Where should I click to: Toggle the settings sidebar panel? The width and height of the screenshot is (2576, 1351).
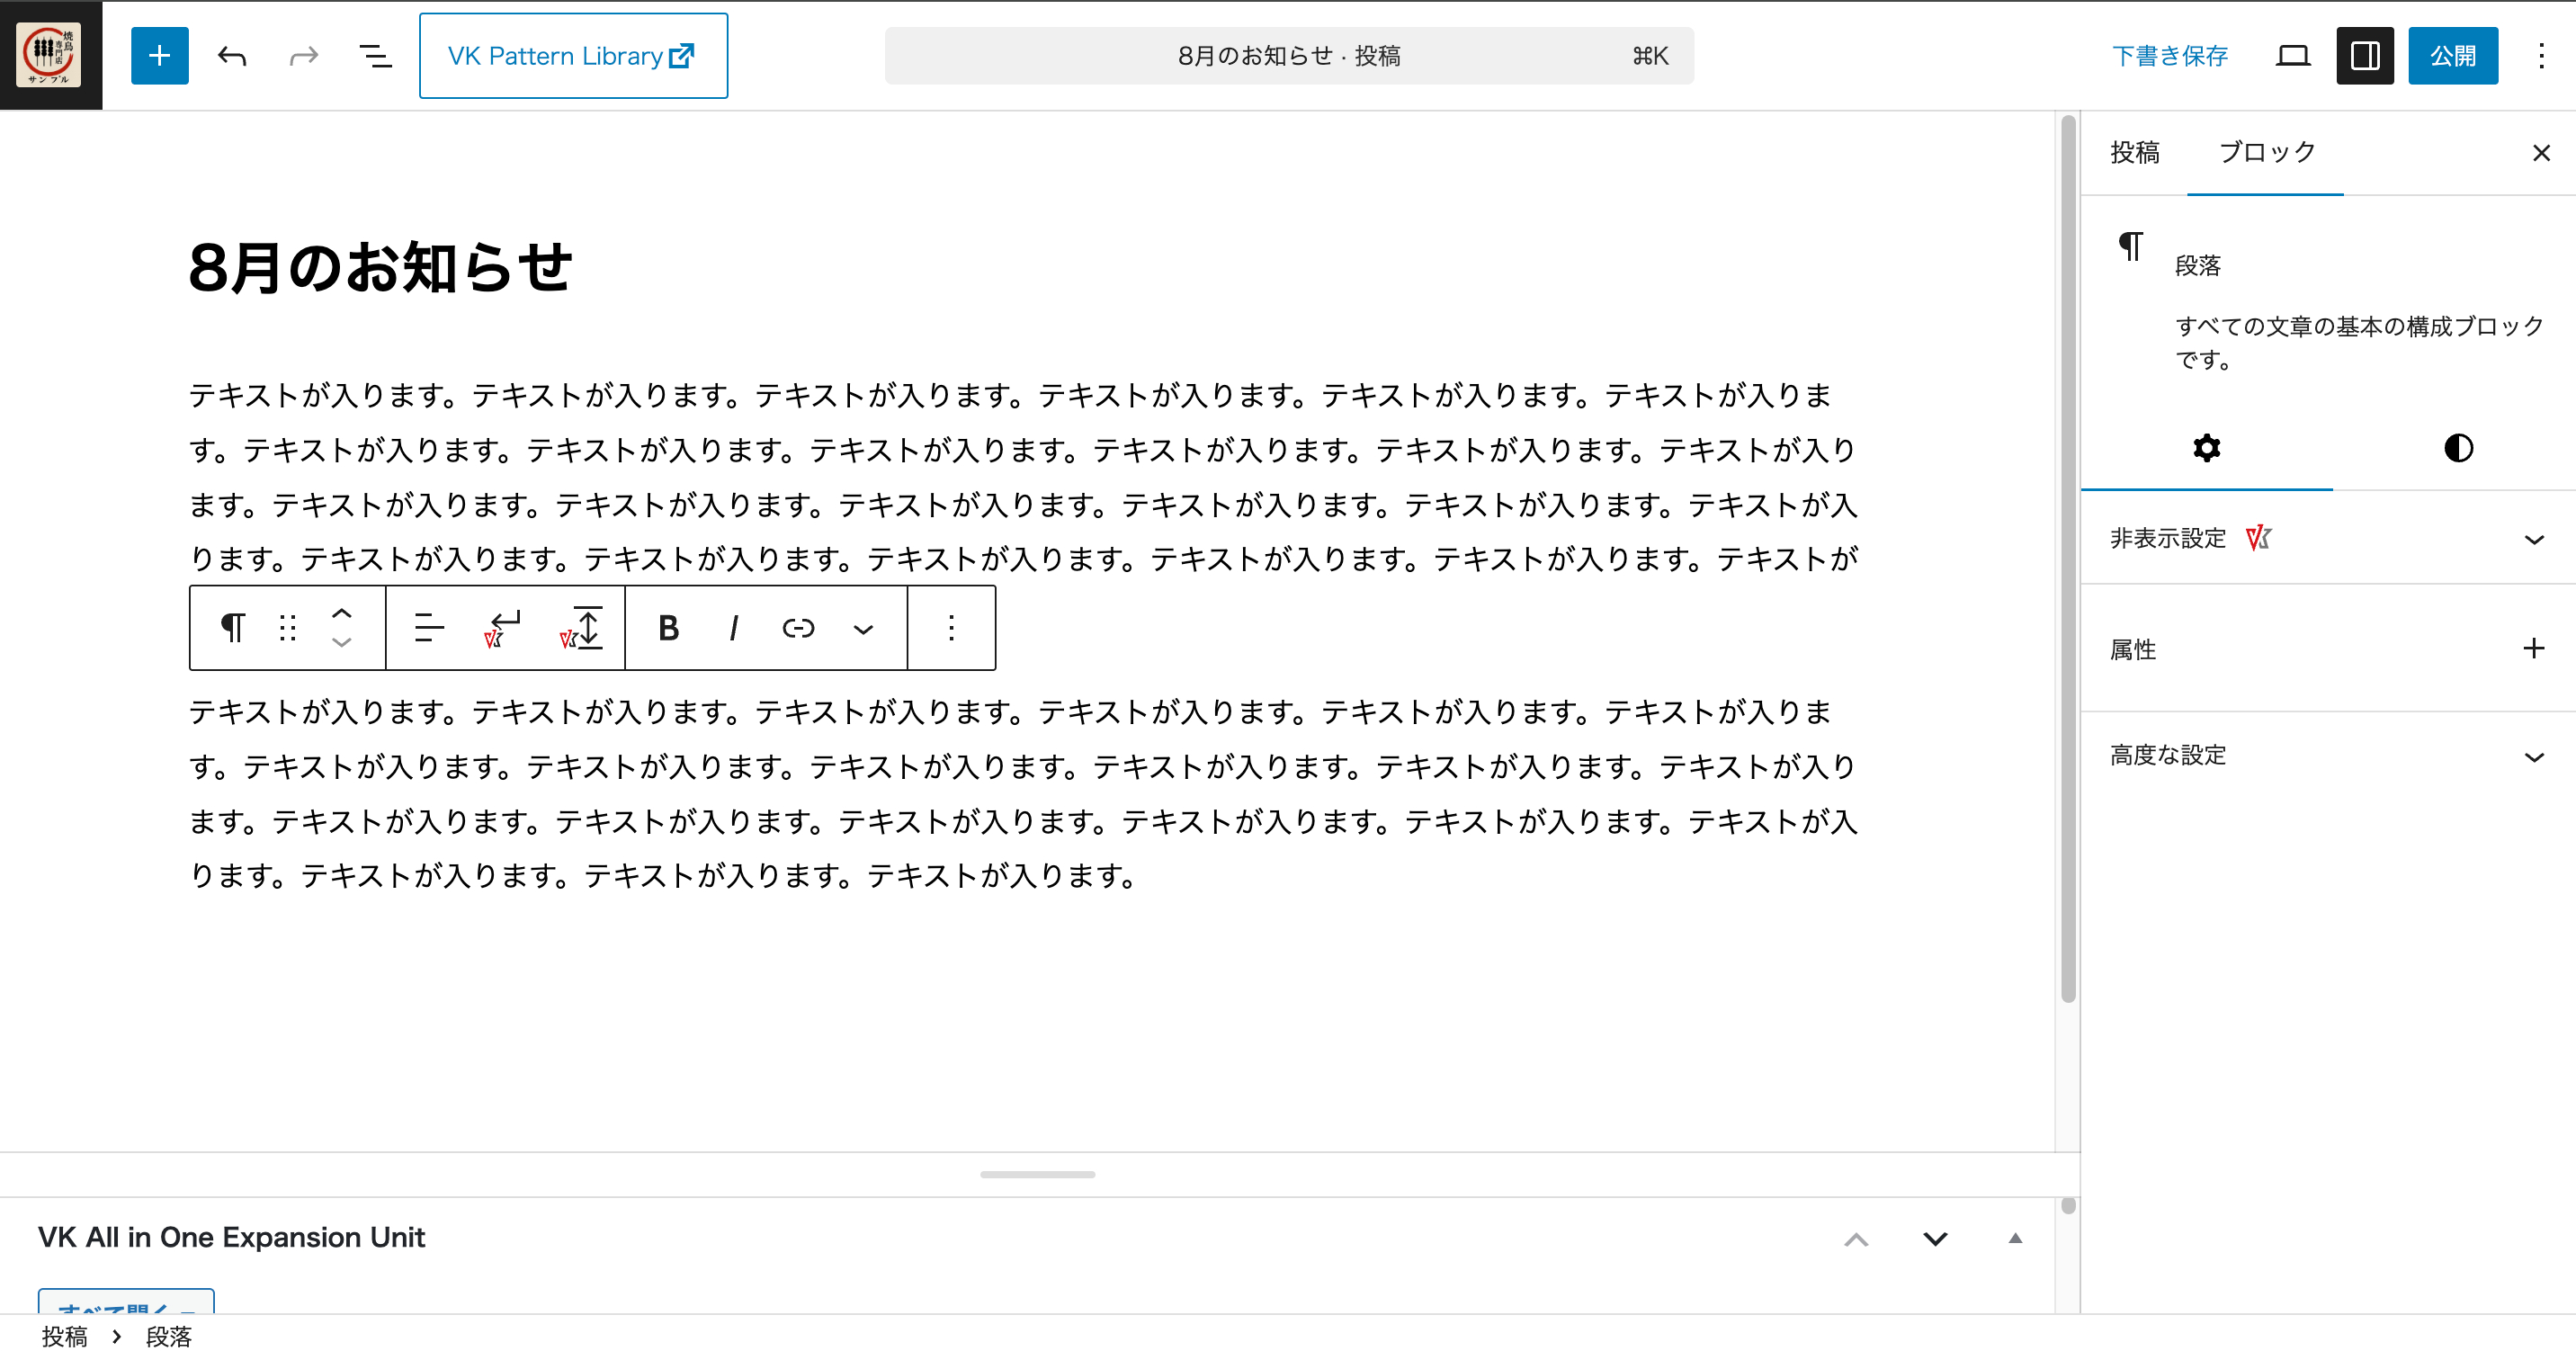coord(2364,56)
